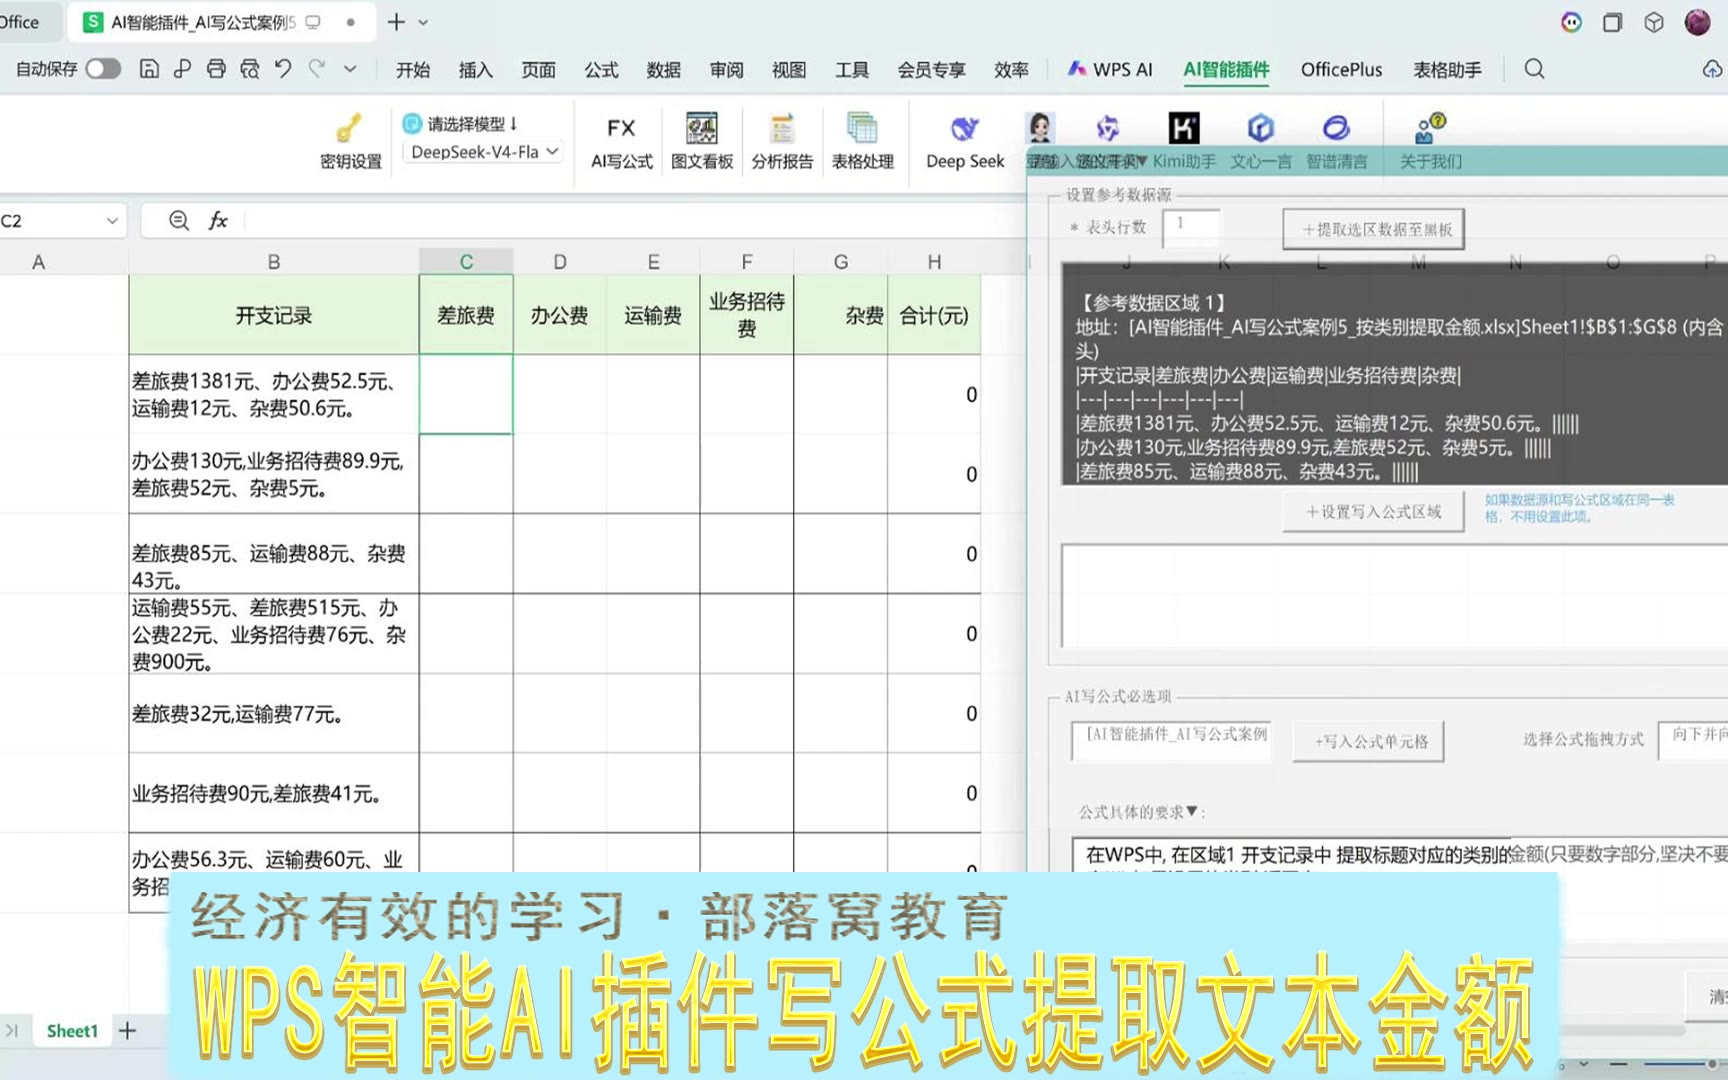Click the formula cell address field in AI写公式必选项
Screen dimensions: 1728x1080
1171,740
